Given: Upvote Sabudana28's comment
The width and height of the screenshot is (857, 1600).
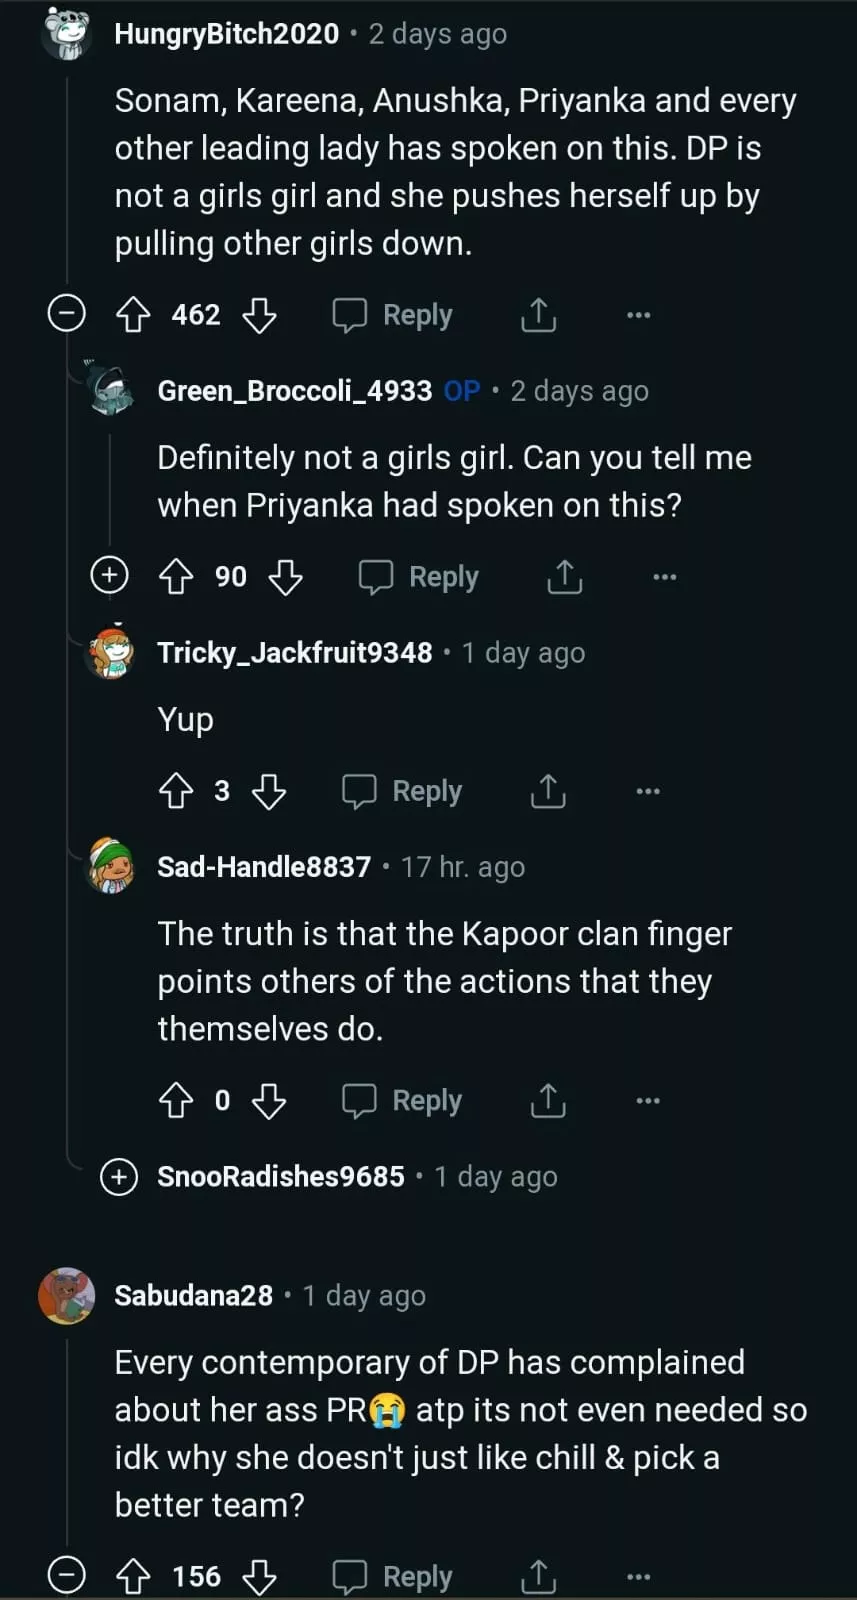Looking at the screenshot, I should (x=133, y=1577).
